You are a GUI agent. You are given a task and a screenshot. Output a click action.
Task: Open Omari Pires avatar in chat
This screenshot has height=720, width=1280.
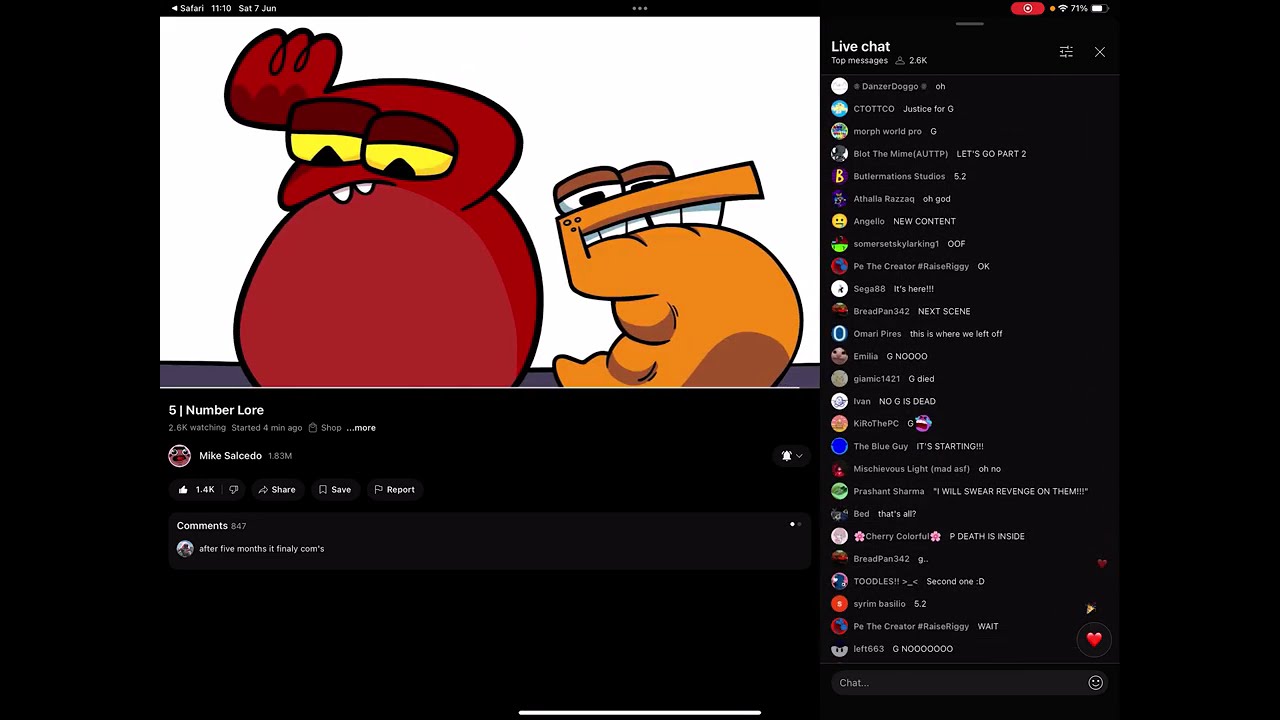click(839, 334)
